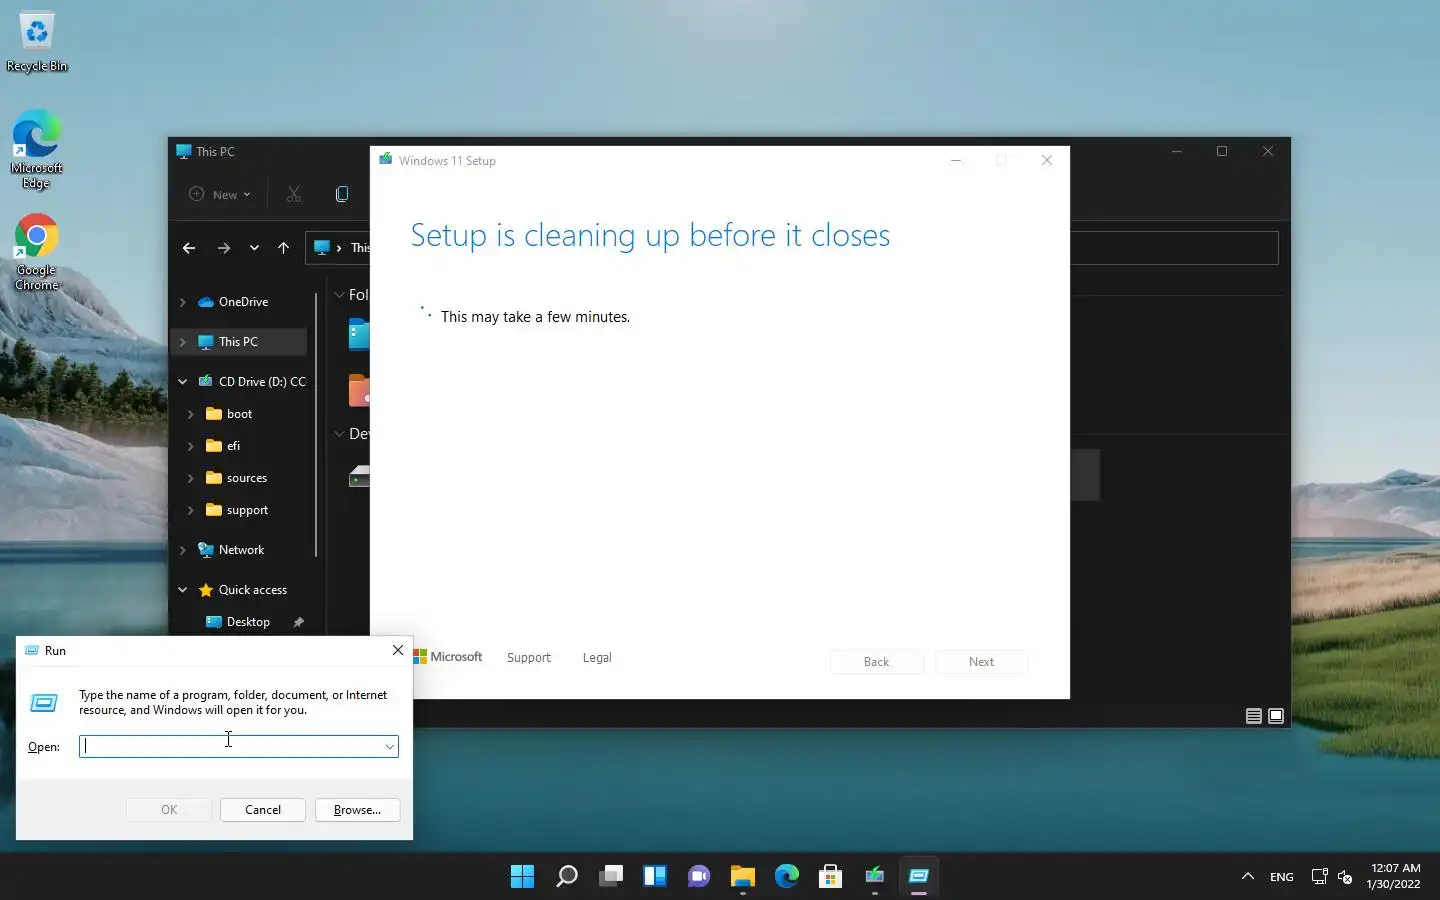Open the Windows Start menu

click(522, 877)
